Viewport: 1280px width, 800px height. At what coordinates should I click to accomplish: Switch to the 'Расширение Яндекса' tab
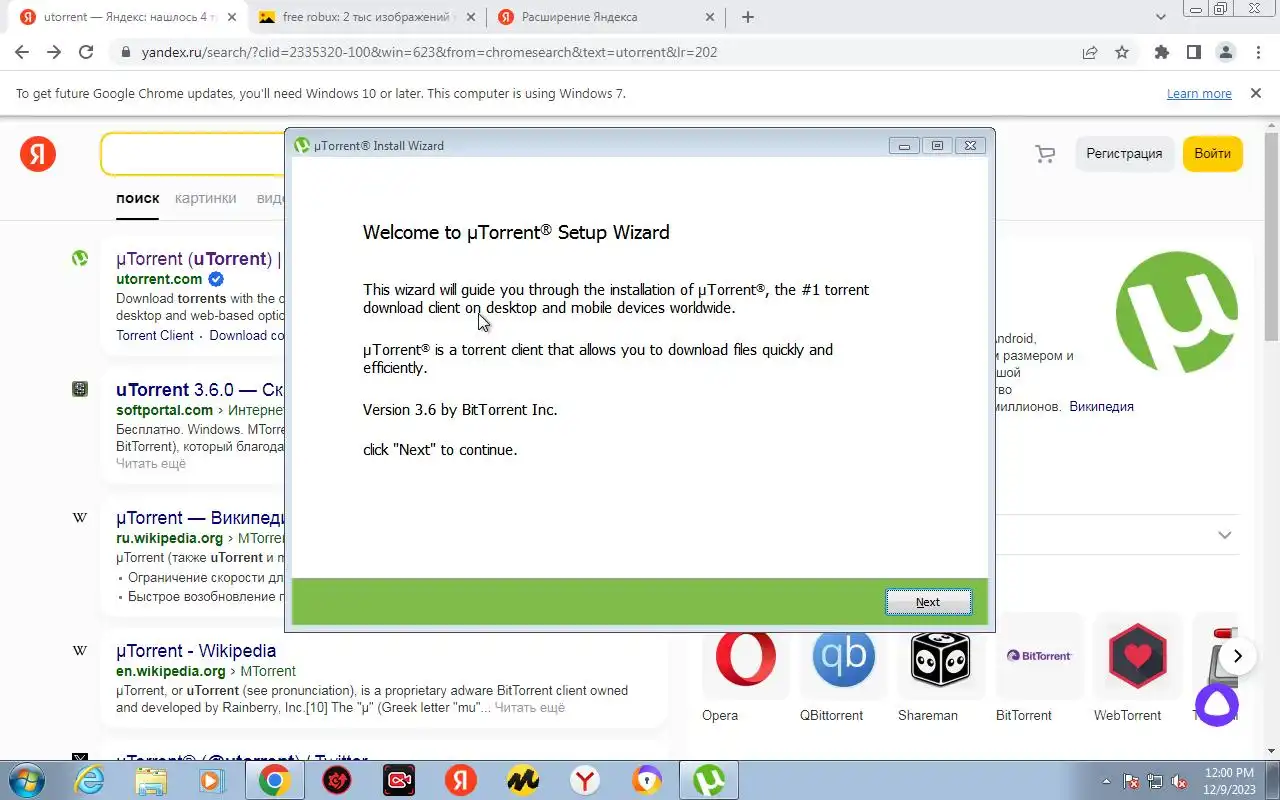point(607,17)
